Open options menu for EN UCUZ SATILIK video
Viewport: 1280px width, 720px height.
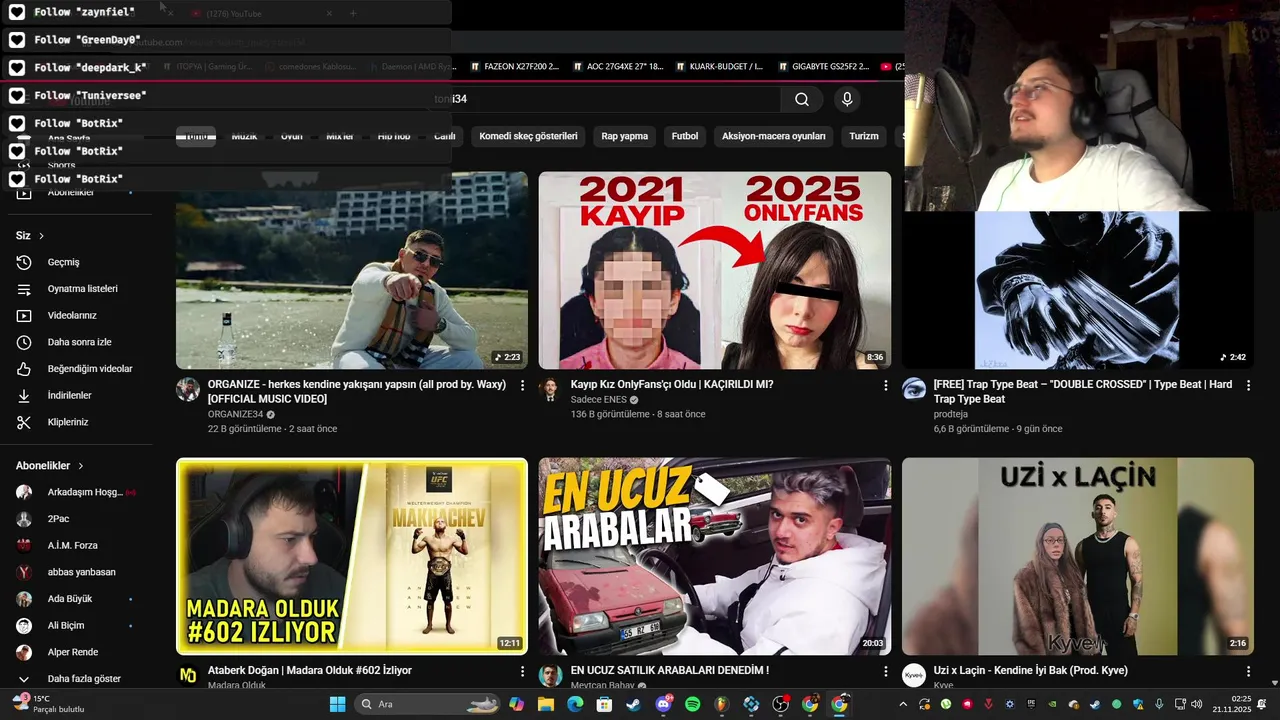tap(885, 671)
